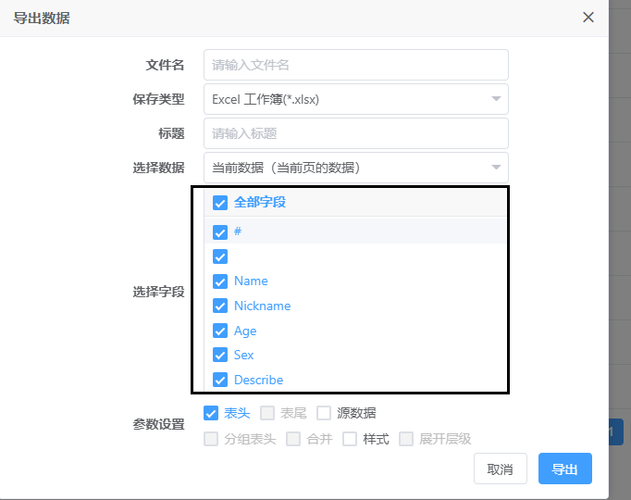631x500 pixels.
Task: Enable the 样式 checkbox
Action: click(x=350, y=439)
